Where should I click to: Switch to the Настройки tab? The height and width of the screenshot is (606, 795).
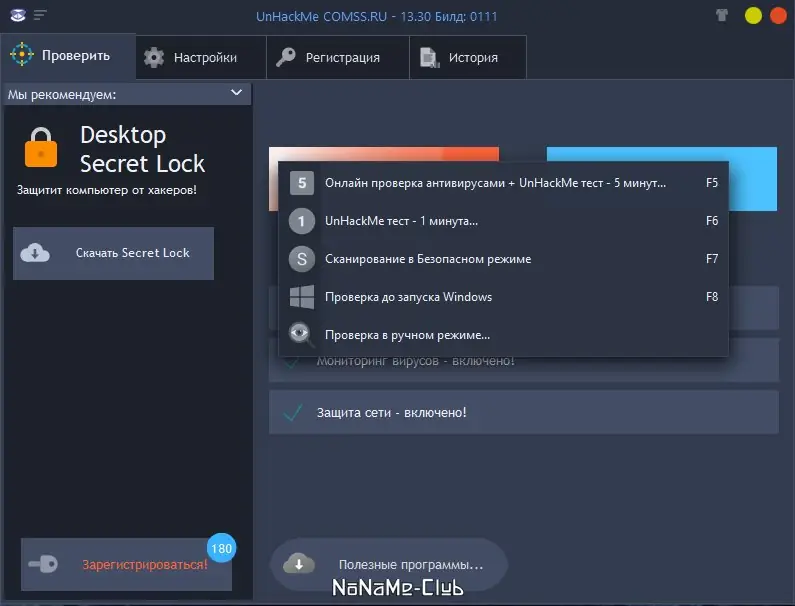(x=201, y=57)
